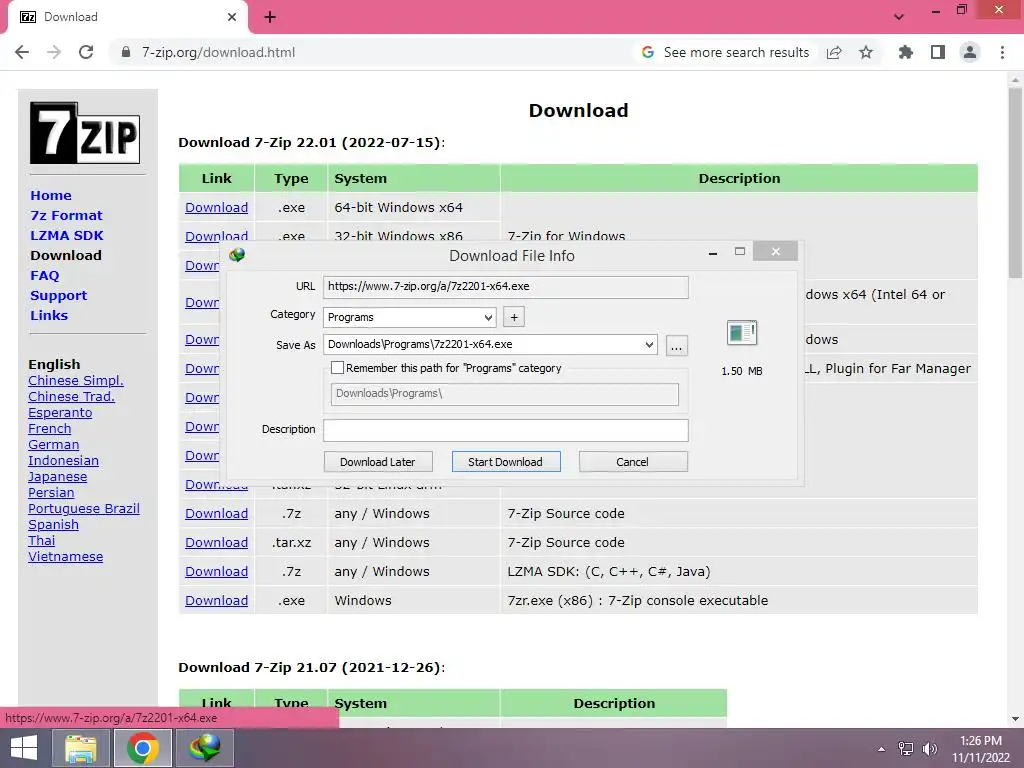
Task: Click the browser address bar URL
Action: (x=218, y=52)
